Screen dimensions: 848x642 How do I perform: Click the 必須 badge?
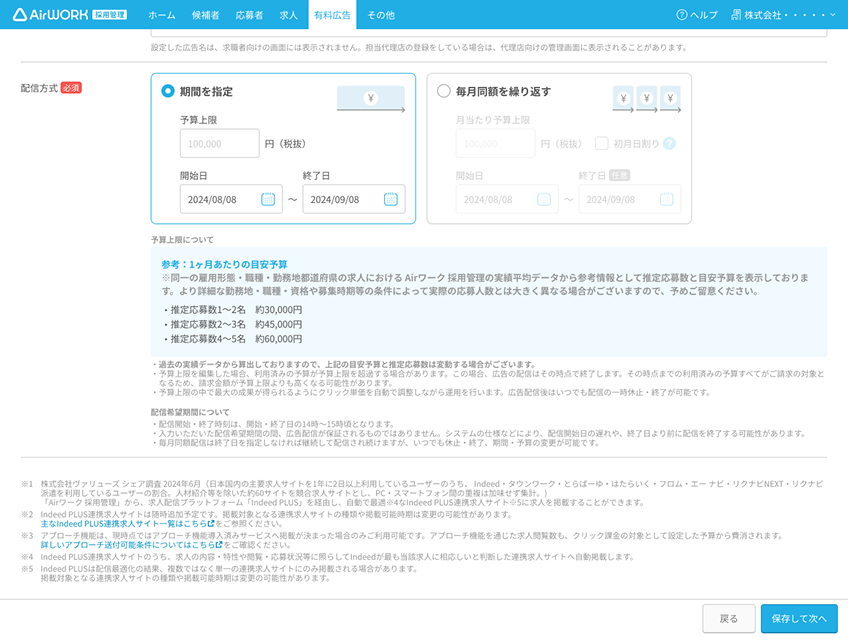[71, 88]
